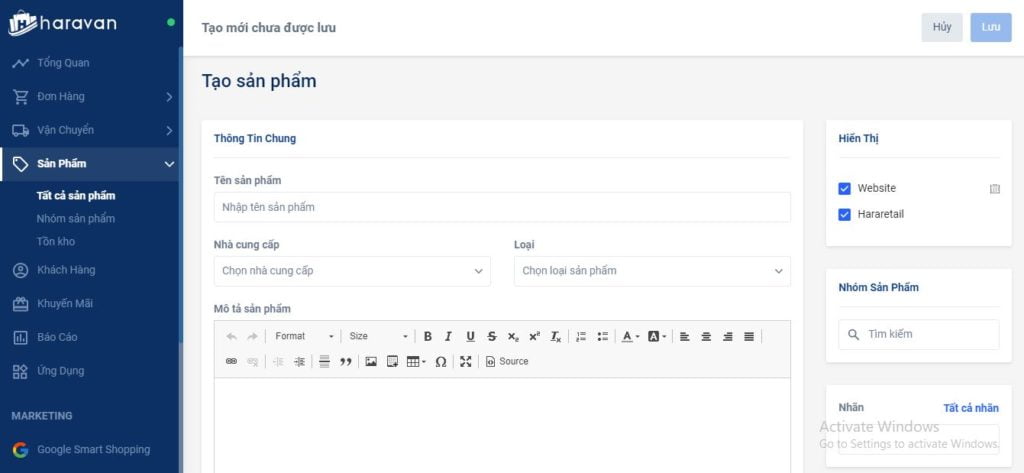Click the underline formatting icon
The height and width of the screenshot is (473, 1024).
click(x=470, y=336)
